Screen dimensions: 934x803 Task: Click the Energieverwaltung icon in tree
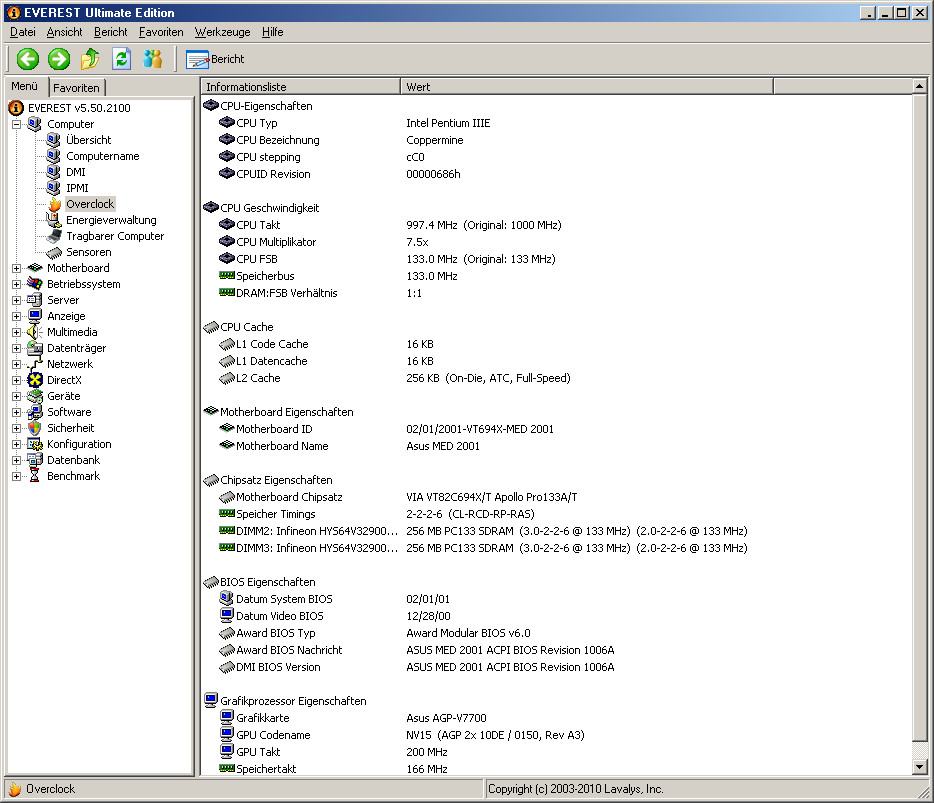[54, 220]
